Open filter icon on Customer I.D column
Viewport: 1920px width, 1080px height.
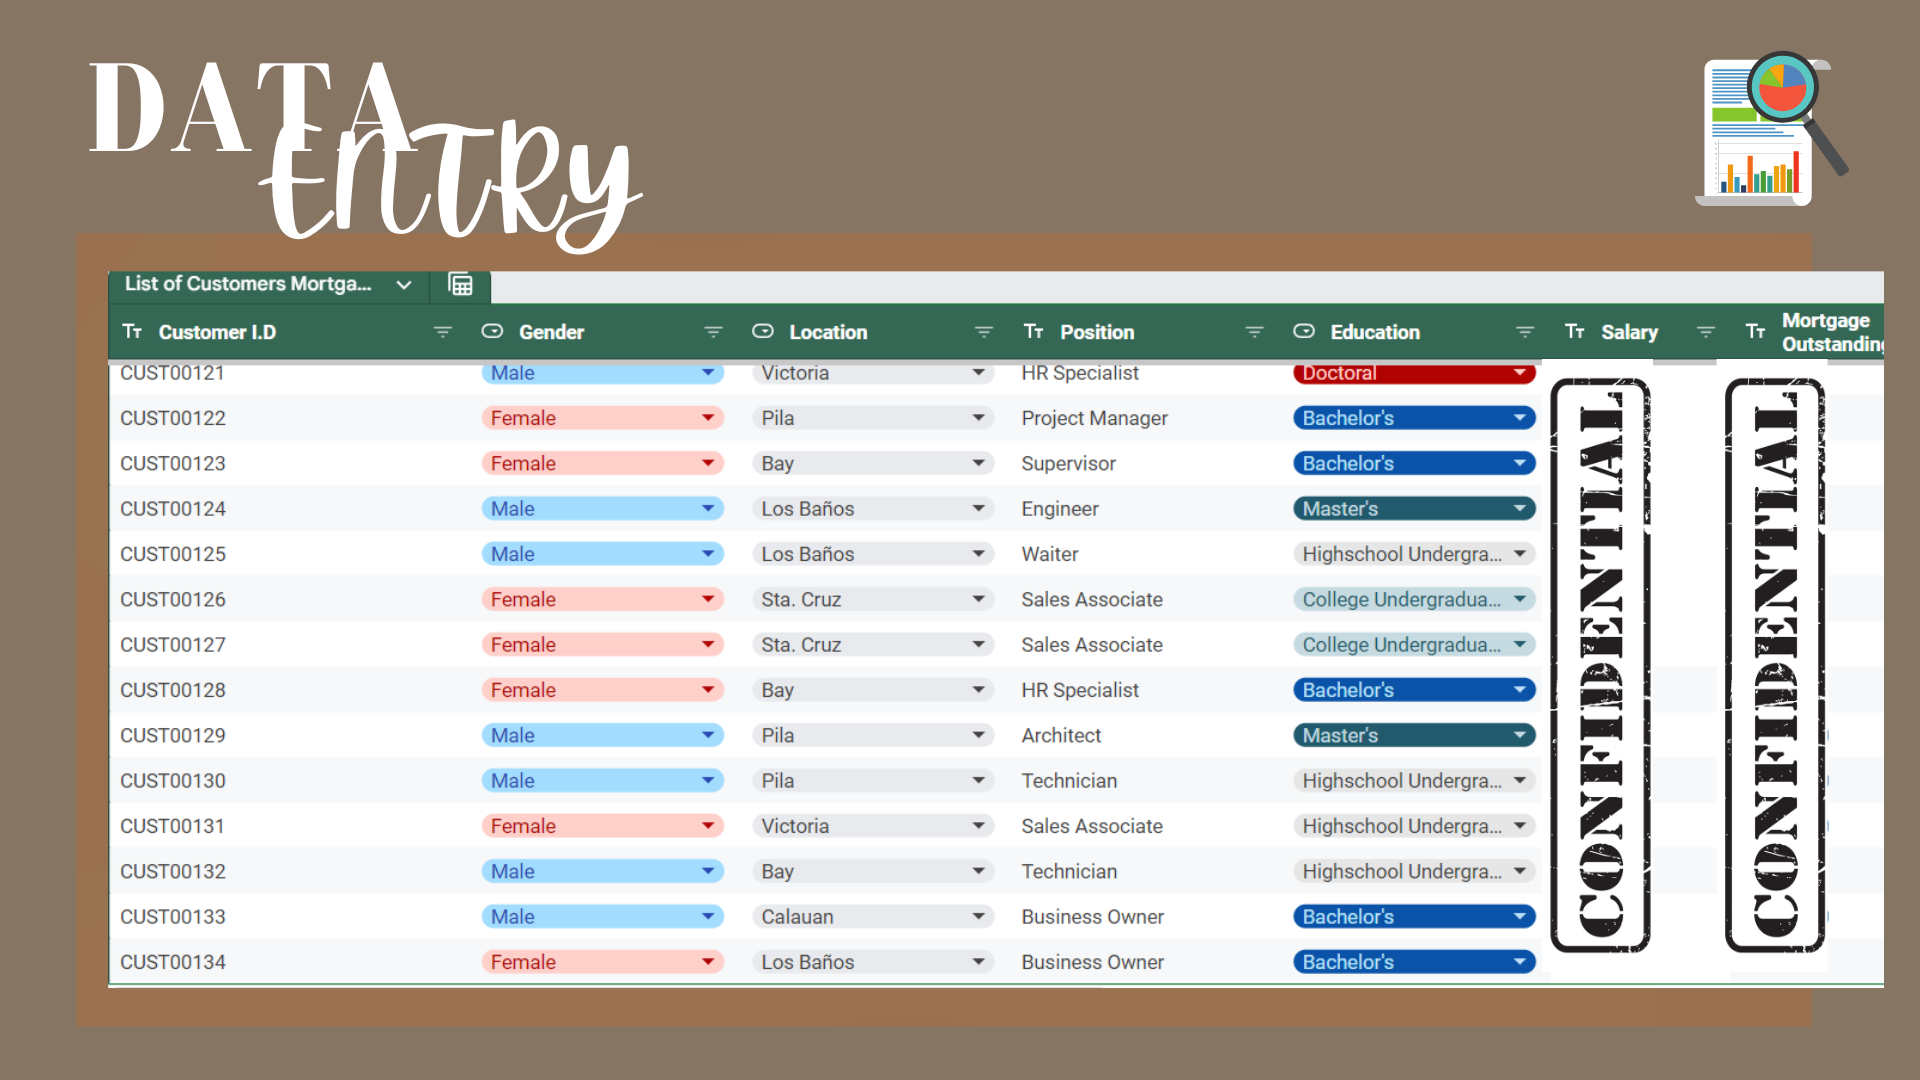(442, 332)
